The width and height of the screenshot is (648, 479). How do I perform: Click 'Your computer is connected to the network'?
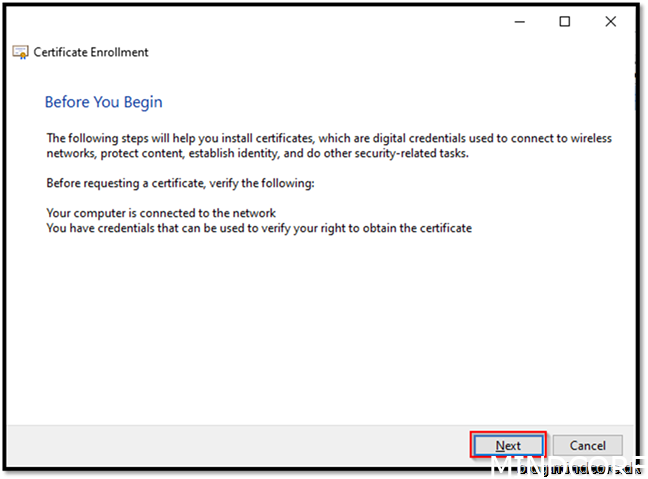point(161,213)
